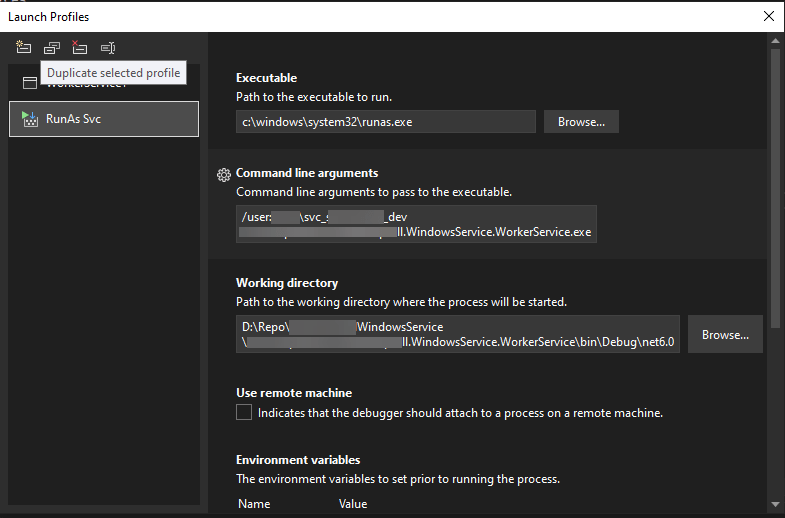Edit the Working directory path field
The height and width of the screenshot is (518, 785).
tap(458, 334)
